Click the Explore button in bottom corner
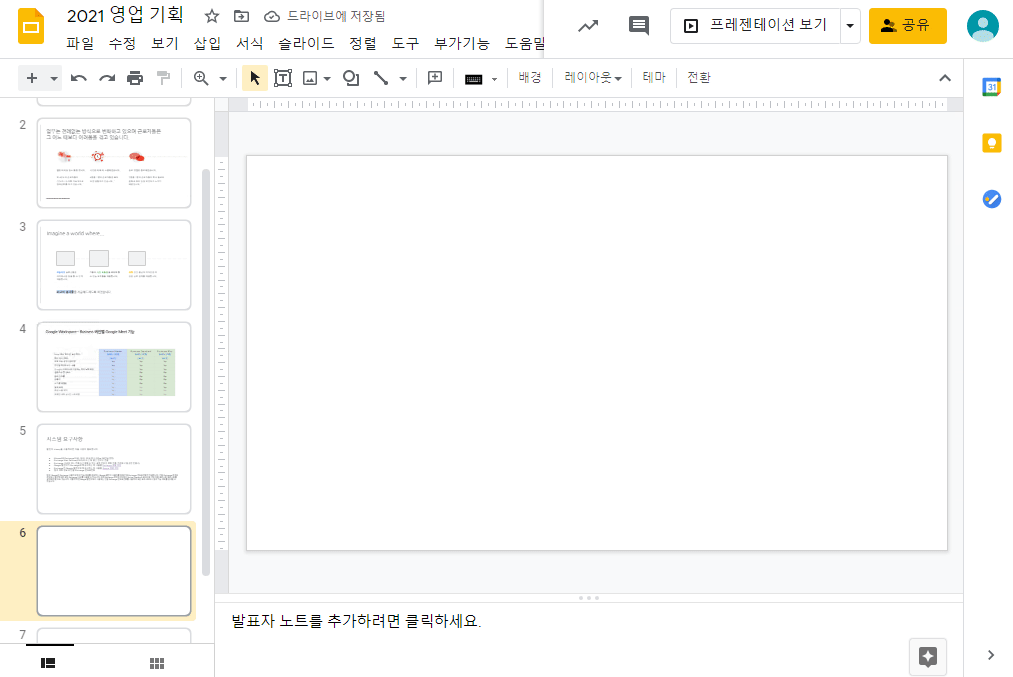 [928, 657]
